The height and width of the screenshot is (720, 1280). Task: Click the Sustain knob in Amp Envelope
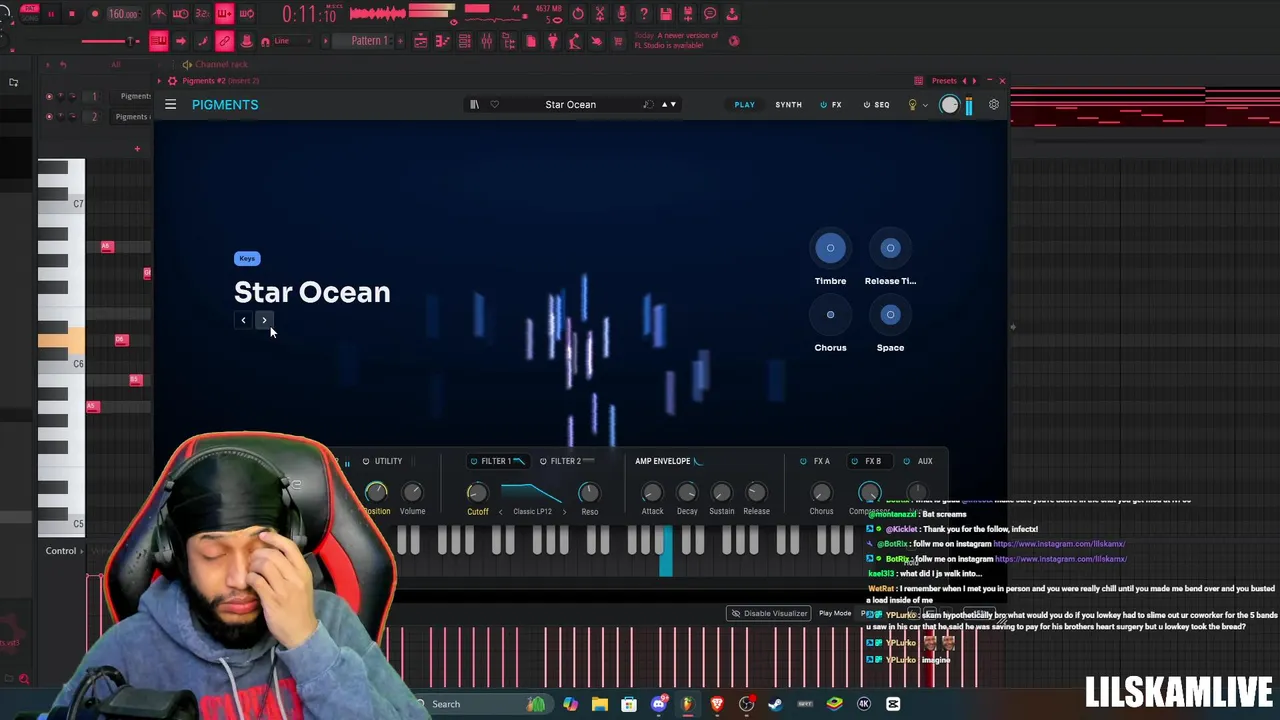point(721,492)
